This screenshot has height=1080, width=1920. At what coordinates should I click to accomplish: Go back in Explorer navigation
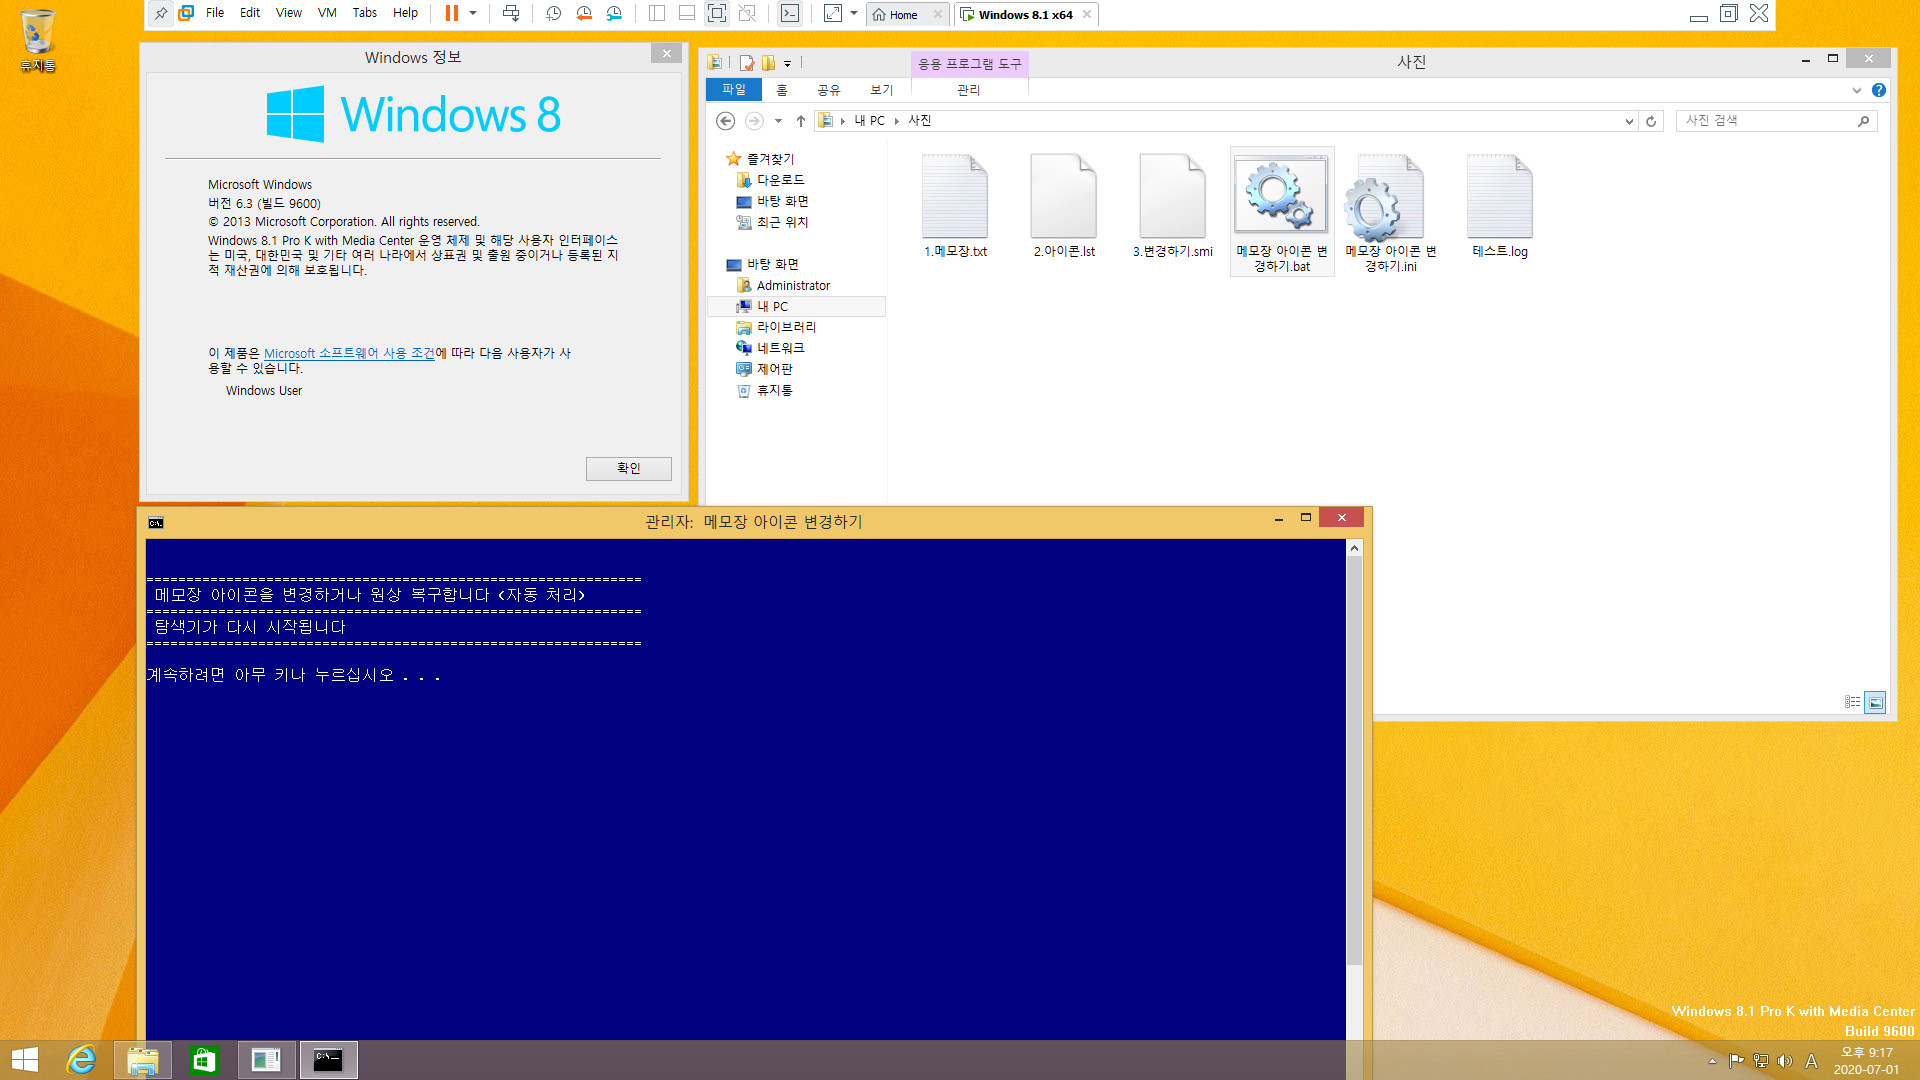coord(726,121)
